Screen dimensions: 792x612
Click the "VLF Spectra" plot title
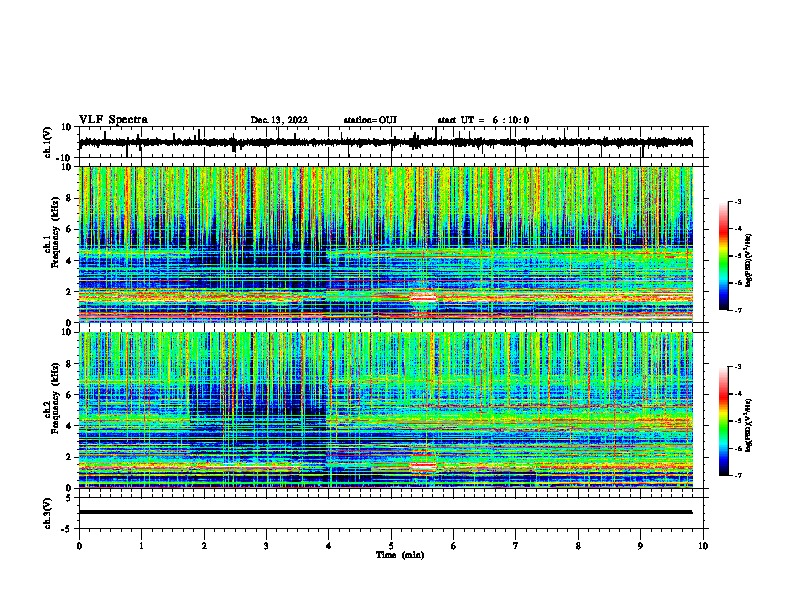point(113,120)
